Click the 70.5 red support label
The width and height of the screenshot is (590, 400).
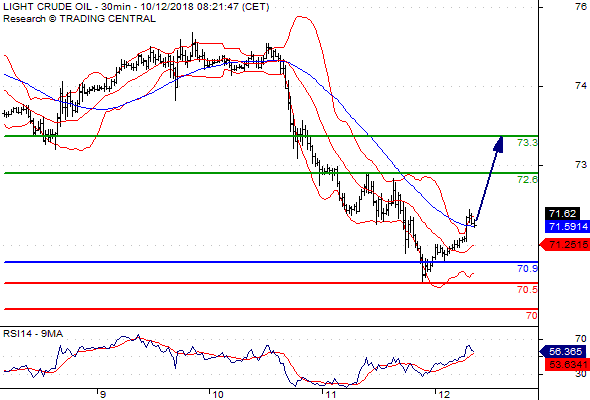[527, 290]
